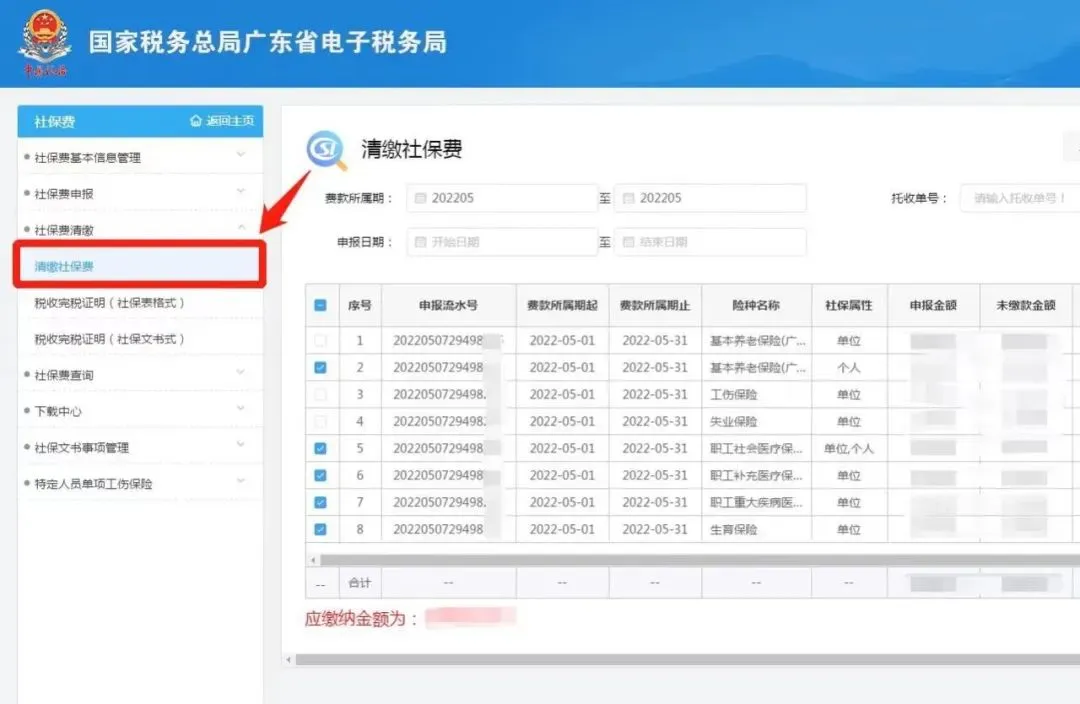
Task: Collapse the 社保费清缴 chevron
Action: click(x=241, y=227)
